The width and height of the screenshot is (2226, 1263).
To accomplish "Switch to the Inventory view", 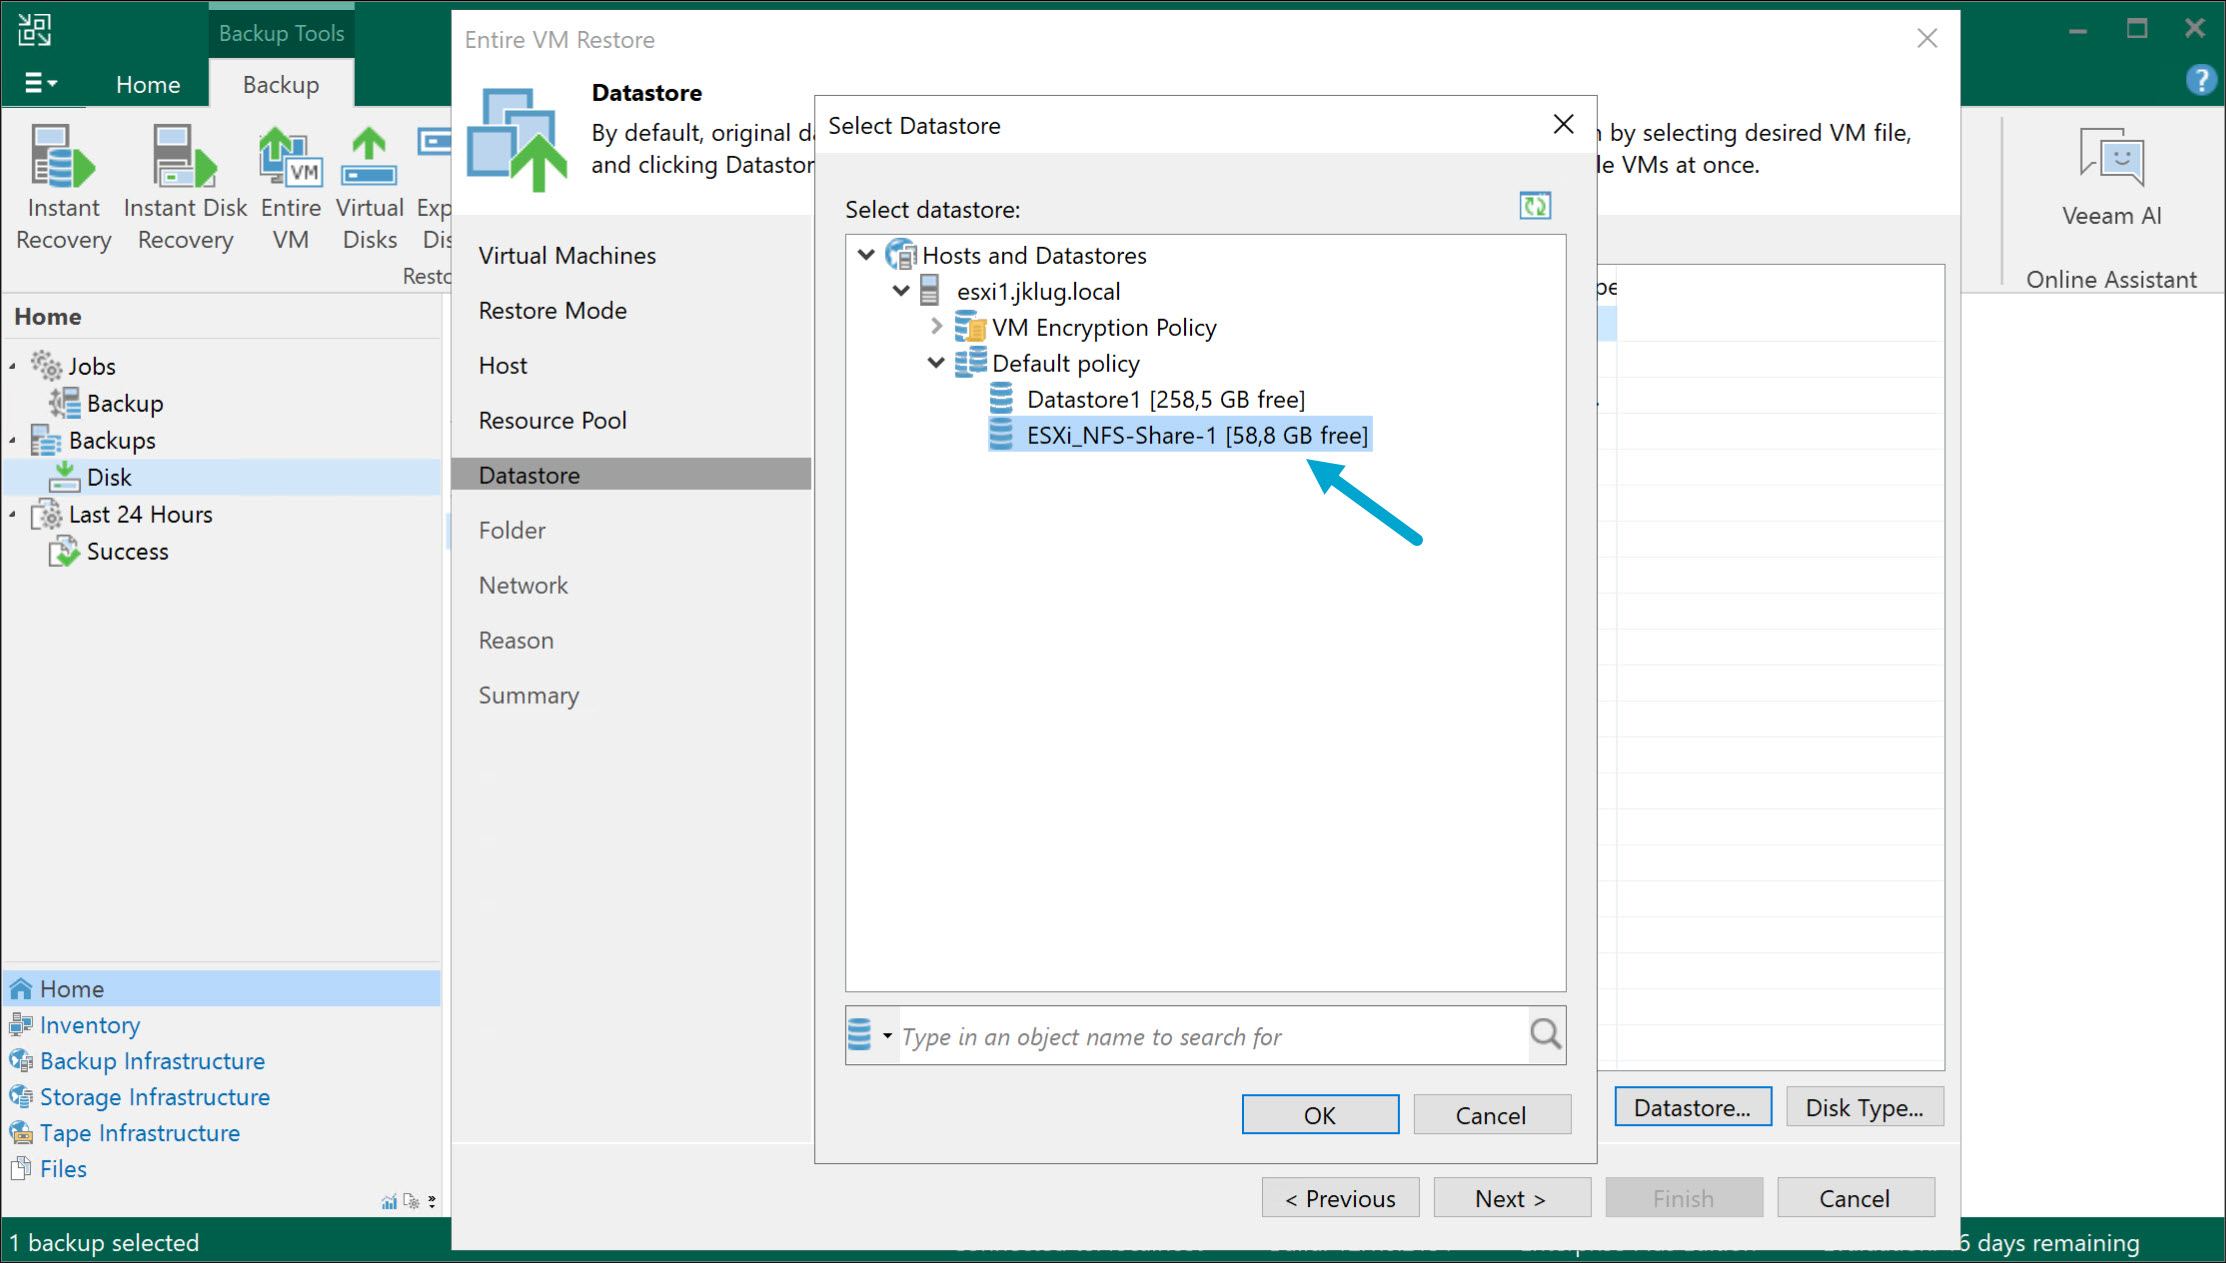I will [x=88, y=1024].
